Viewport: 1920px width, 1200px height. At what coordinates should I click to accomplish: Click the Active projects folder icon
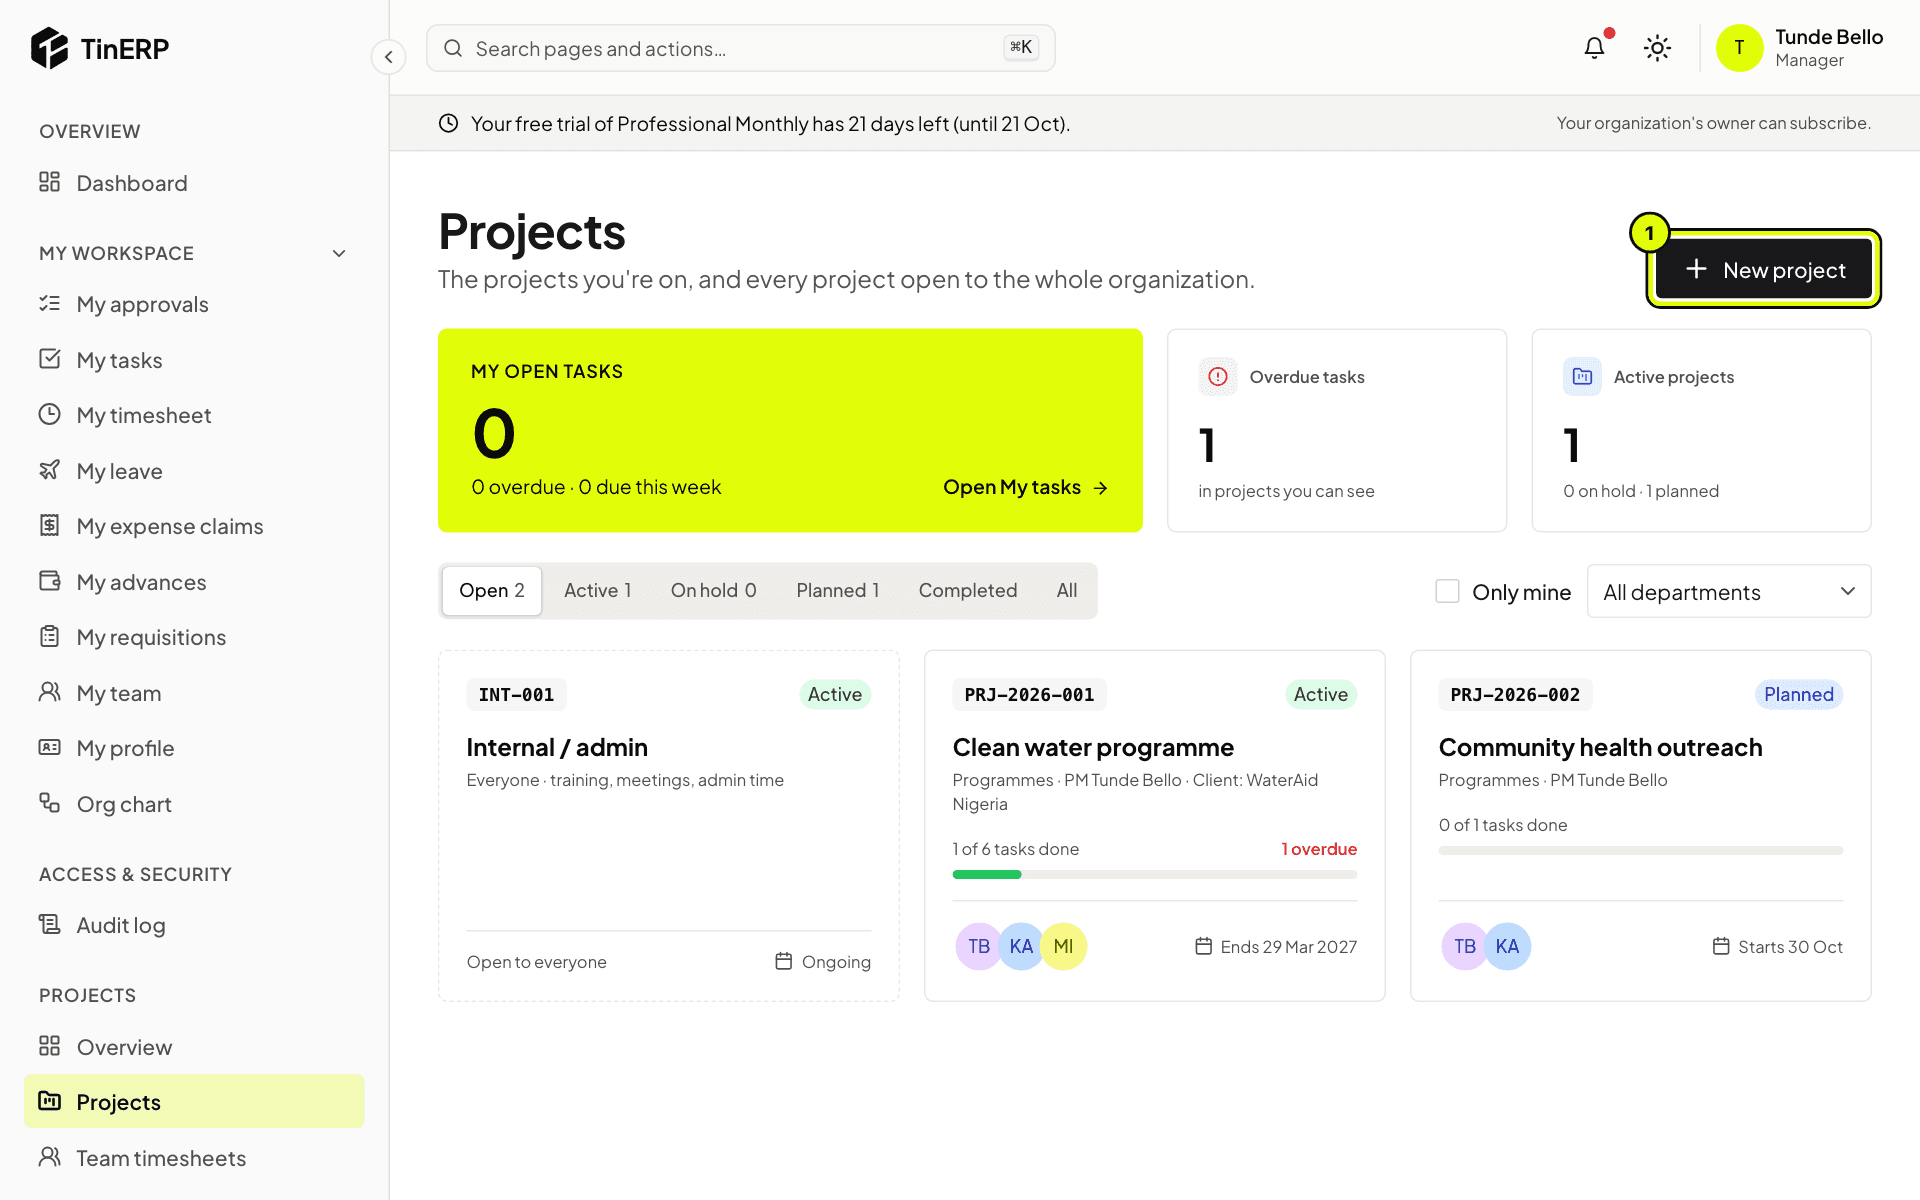click(x=1582, y=377)
